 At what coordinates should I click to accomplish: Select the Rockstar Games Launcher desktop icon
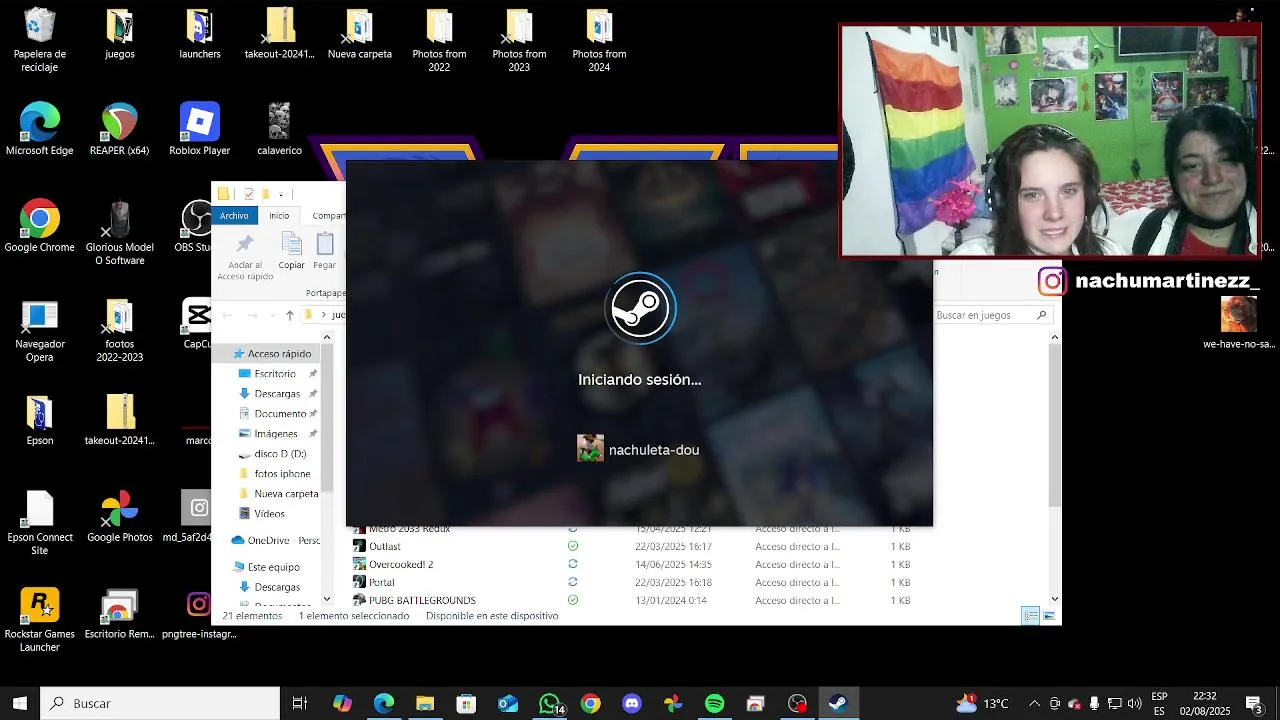click(40, 620)
